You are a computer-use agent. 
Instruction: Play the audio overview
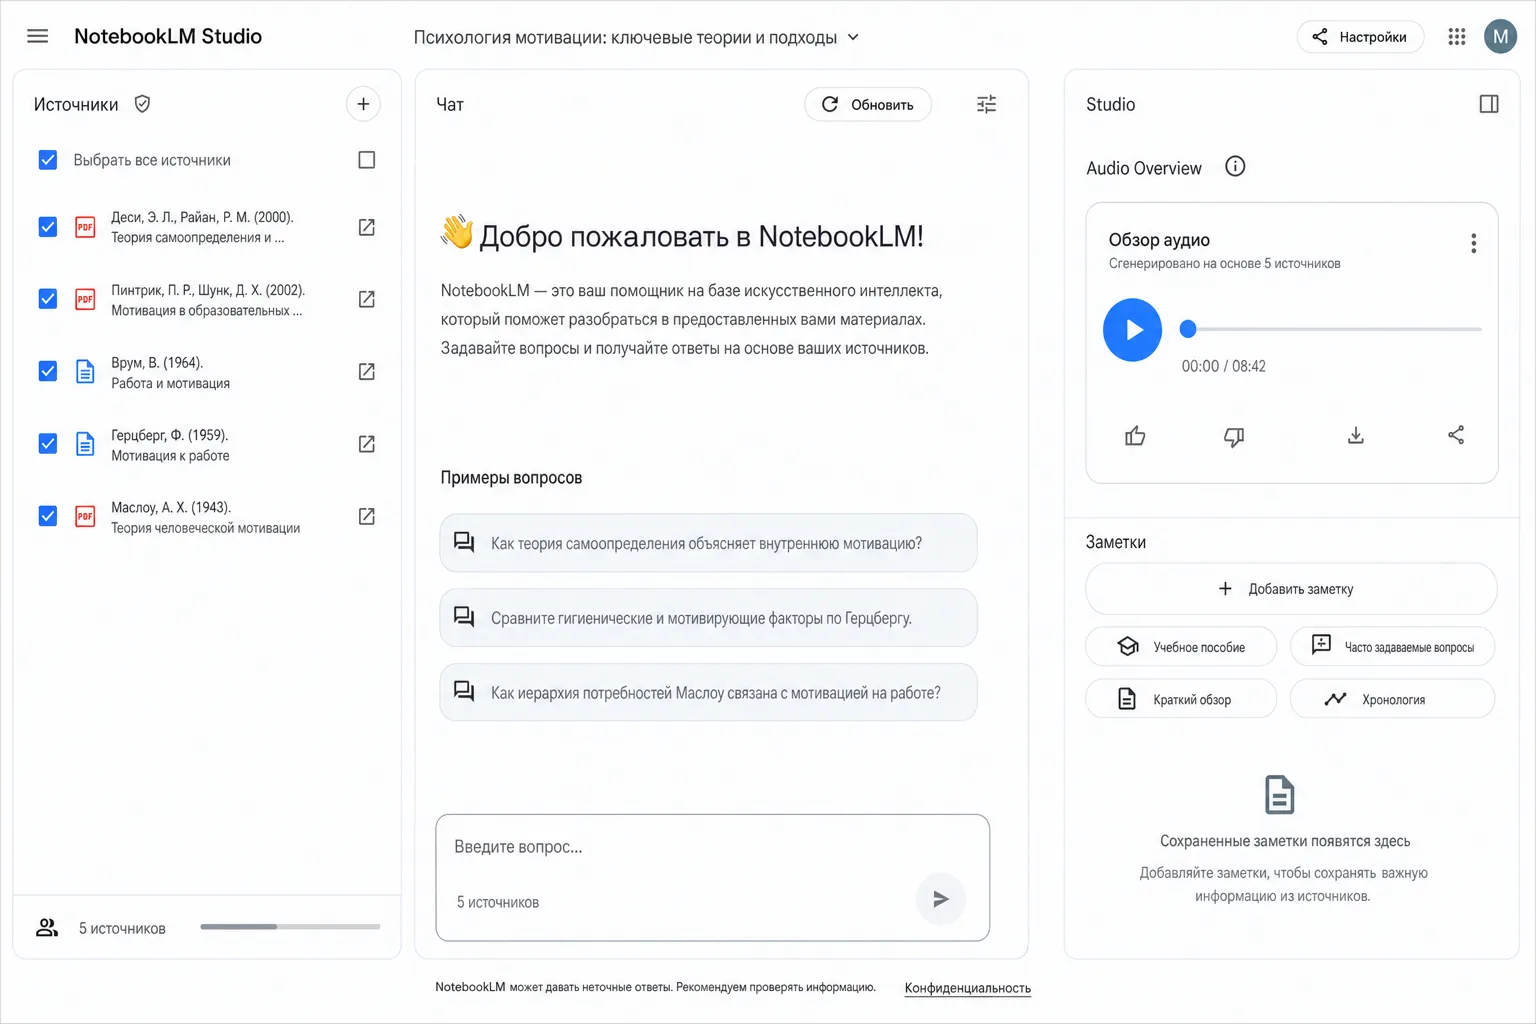pos(1132,329)
